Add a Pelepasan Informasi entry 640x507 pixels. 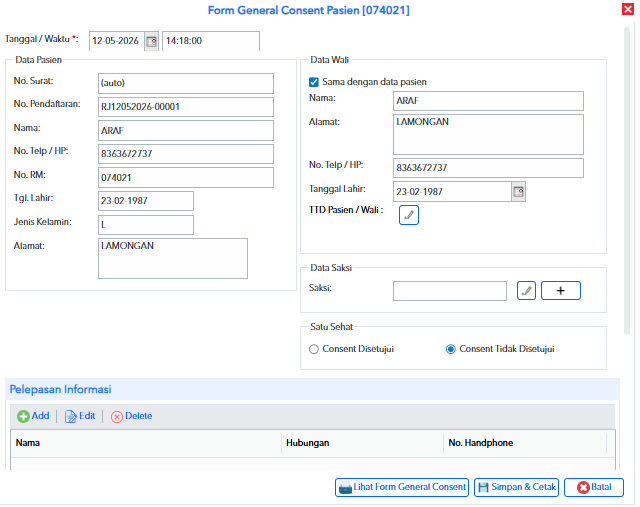[x=33, y=416]
